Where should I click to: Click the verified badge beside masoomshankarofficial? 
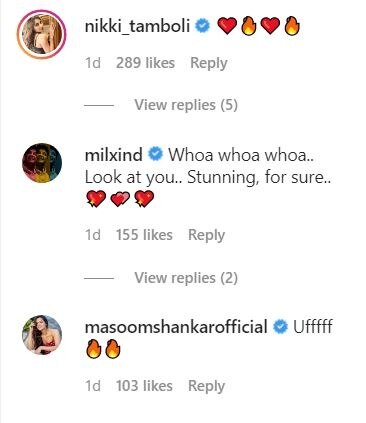[280, 326]
